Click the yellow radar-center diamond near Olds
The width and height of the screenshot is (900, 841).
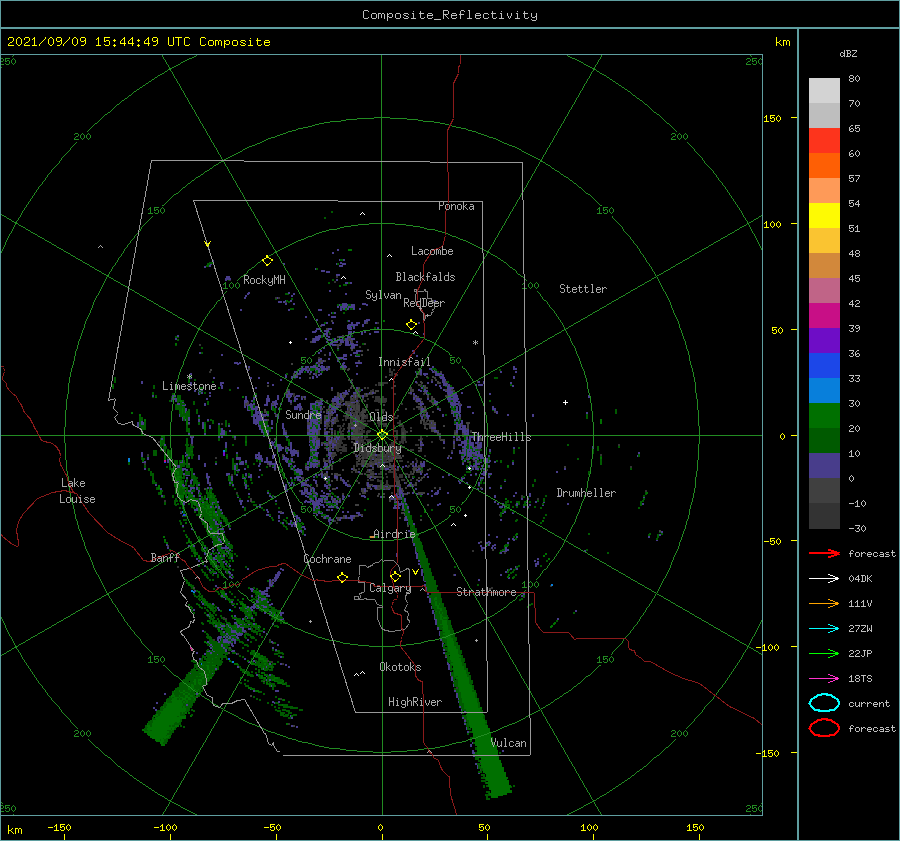tap(382, 435)
